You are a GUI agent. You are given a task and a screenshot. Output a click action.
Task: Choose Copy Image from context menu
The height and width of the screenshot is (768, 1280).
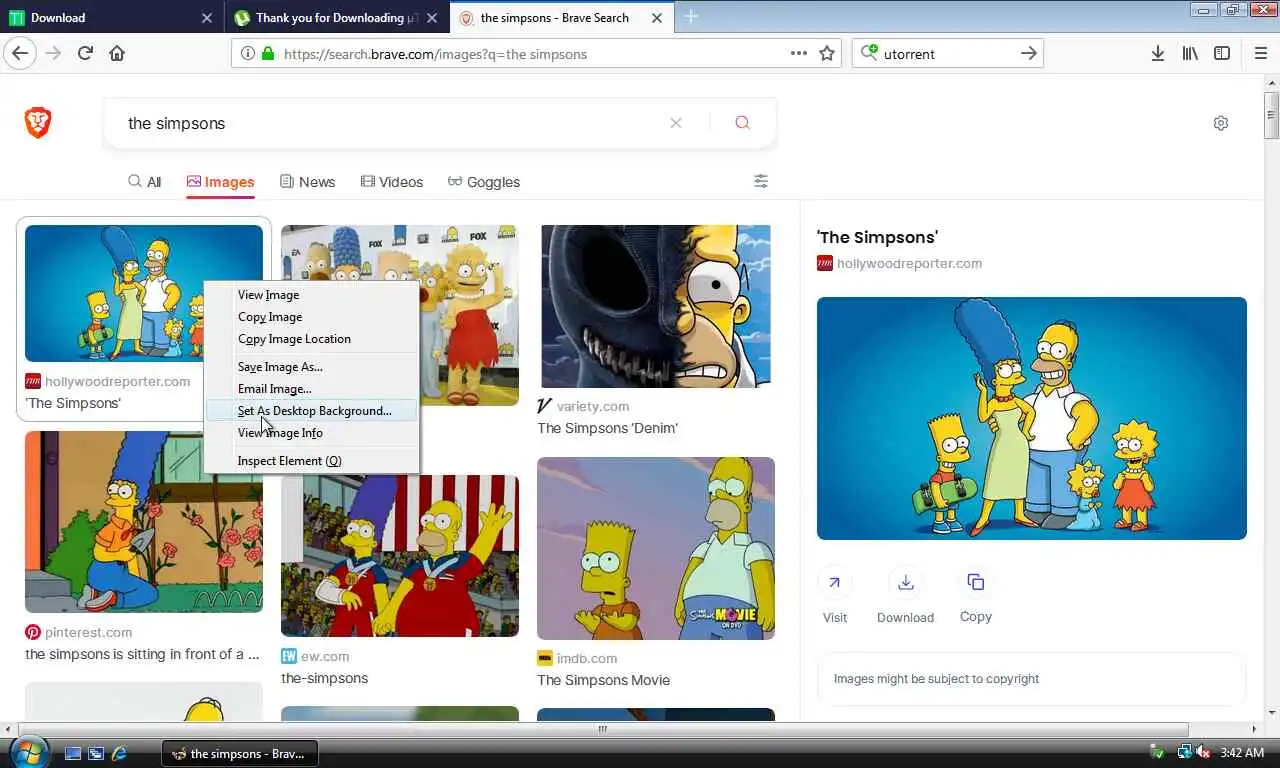coord(310,317)
